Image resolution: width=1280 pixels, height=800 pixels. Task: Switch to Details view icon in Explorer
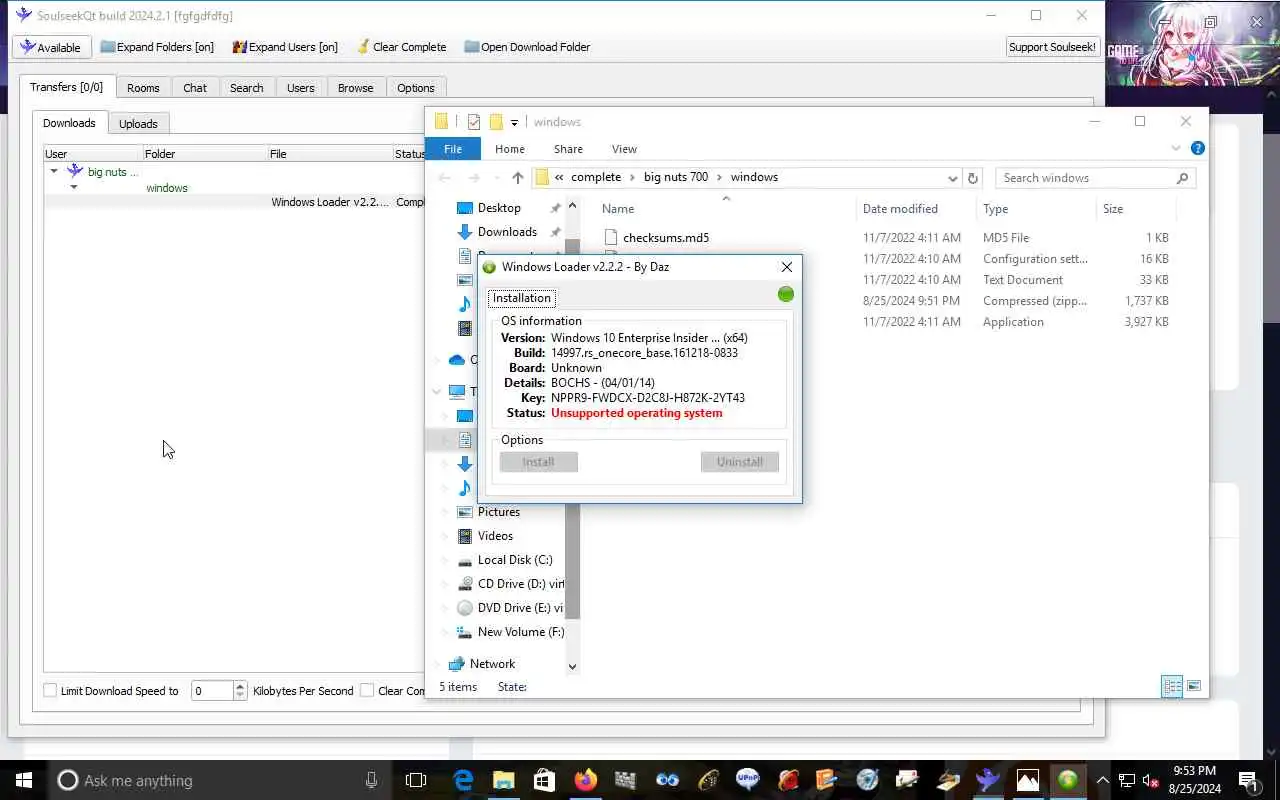[x=1172, y=687]
